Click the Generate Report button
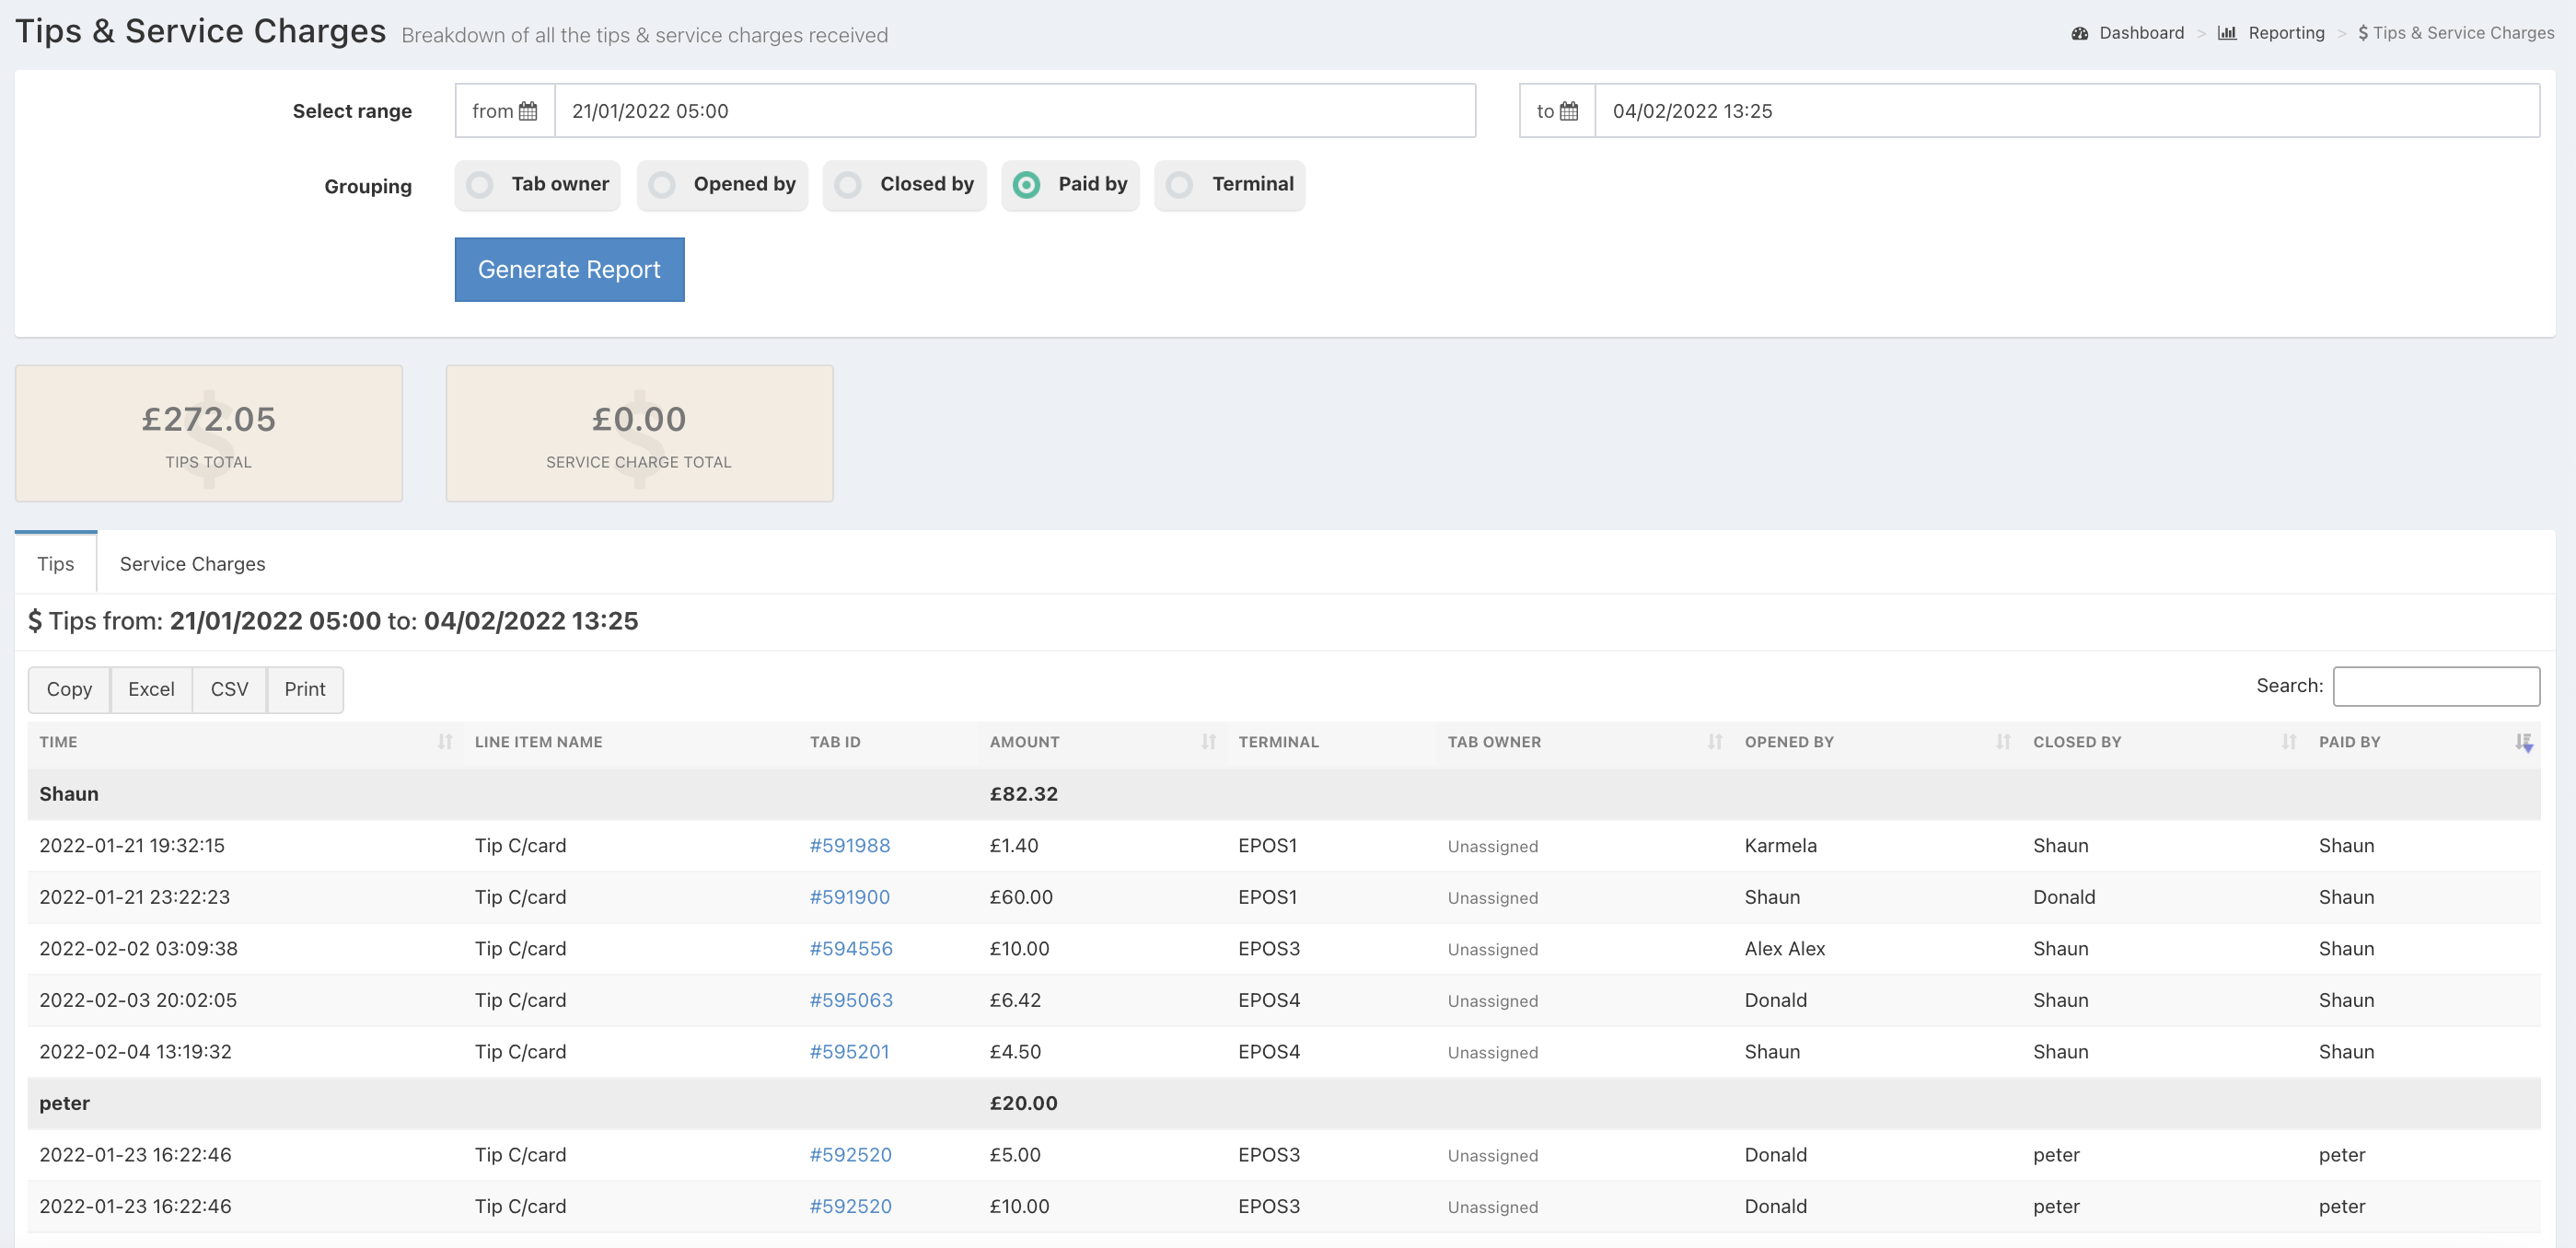2576x1248 pixels. (x=569, y=270)
